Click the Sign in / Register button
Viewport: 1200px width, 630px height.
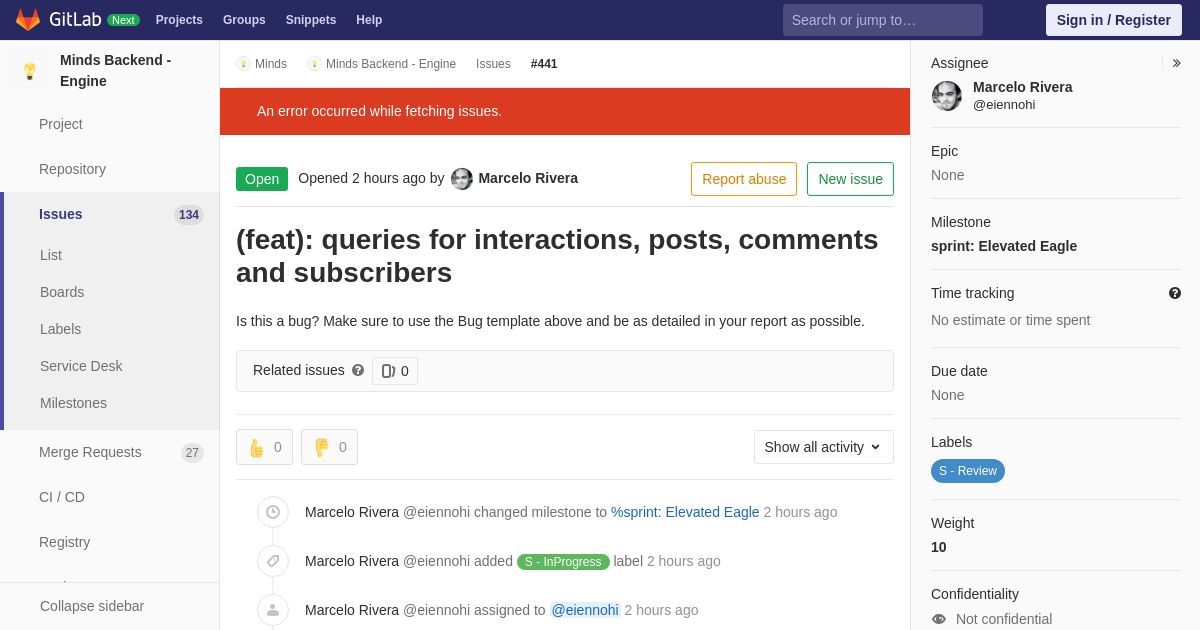click(x=1114, y=20)
